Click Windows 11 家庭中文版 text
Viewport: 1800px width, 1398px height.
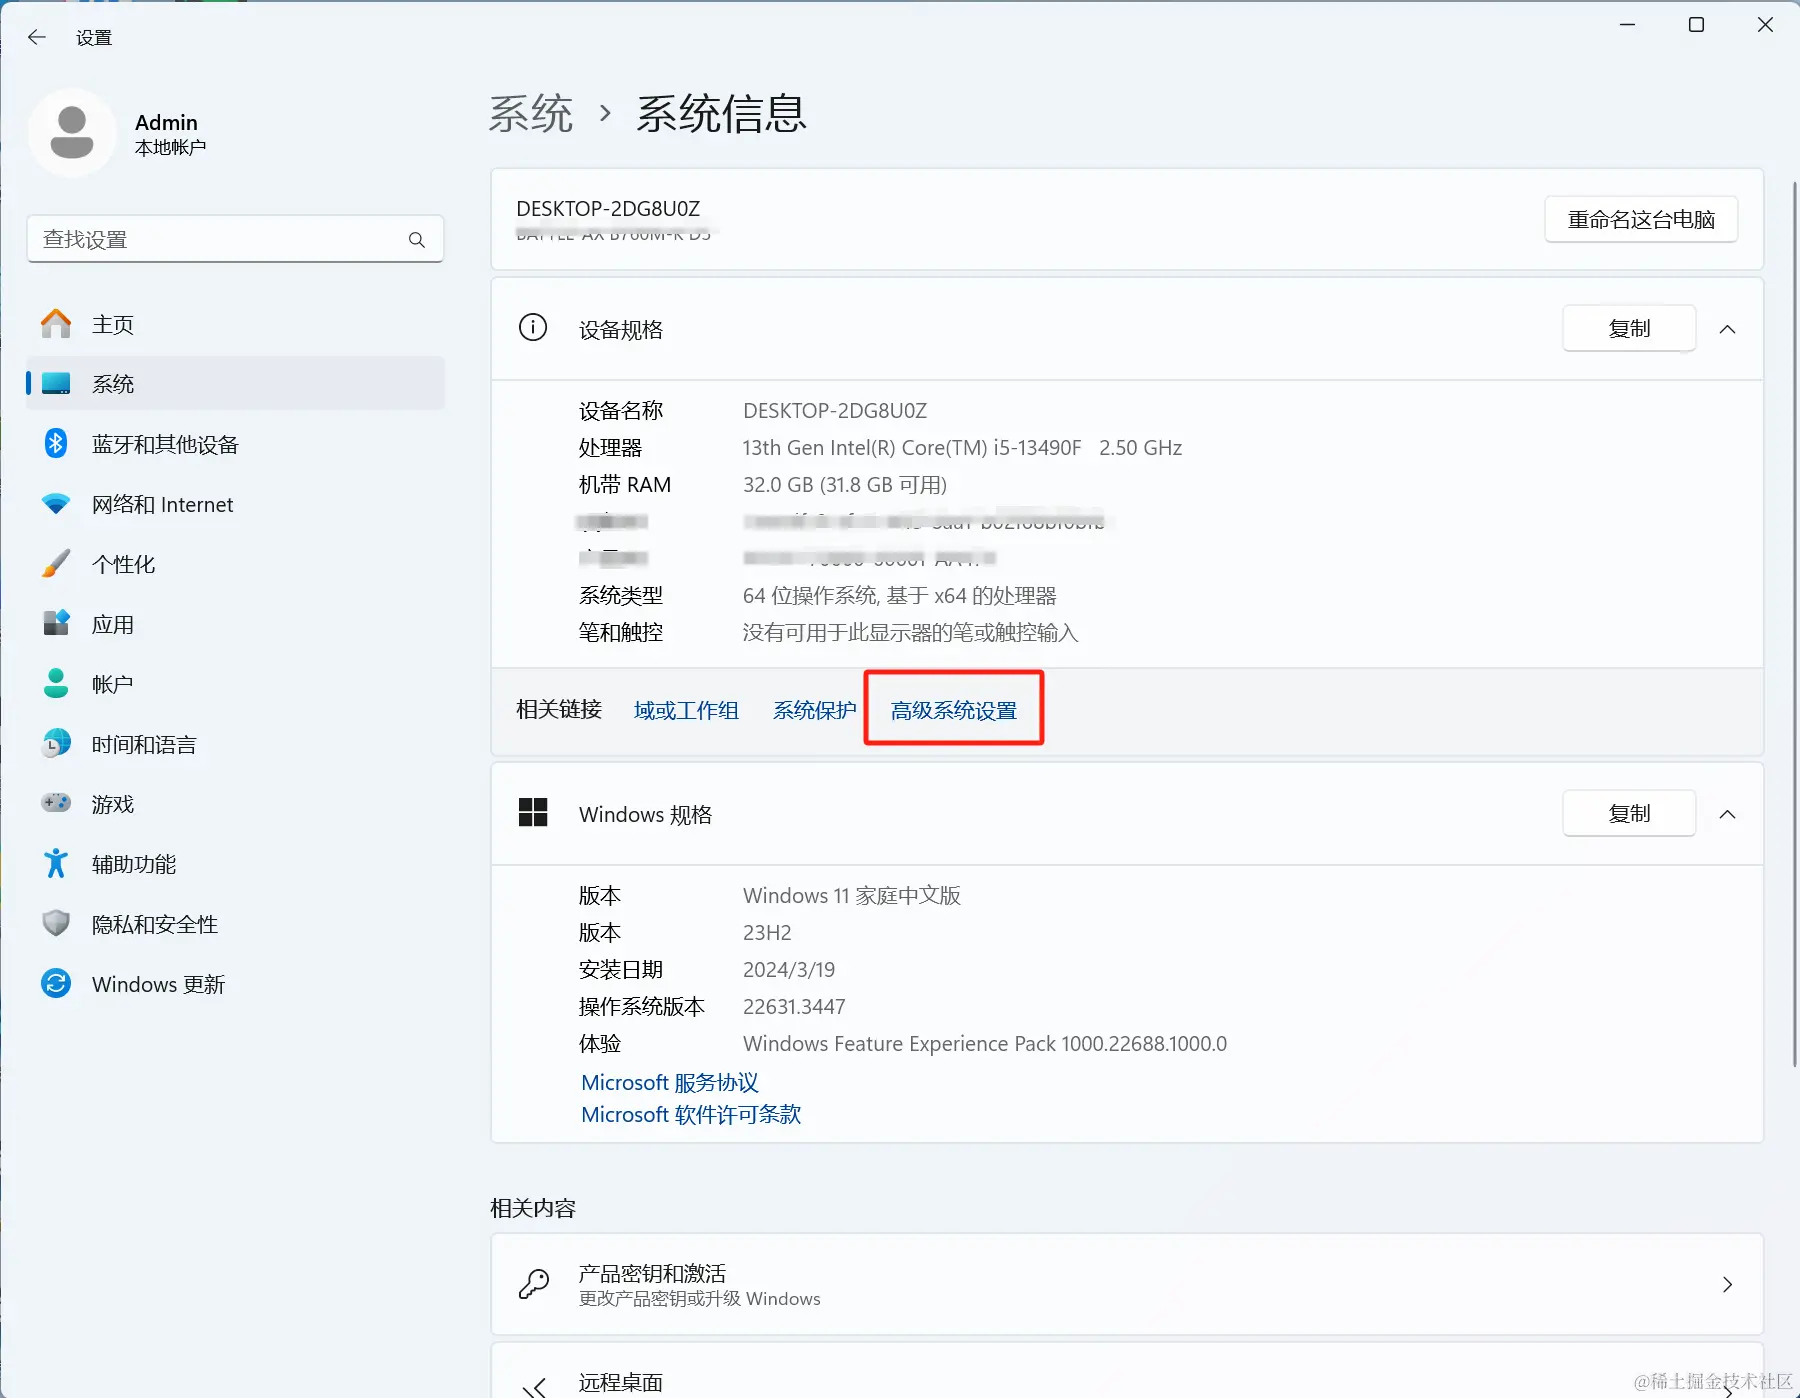coord(852,896)
